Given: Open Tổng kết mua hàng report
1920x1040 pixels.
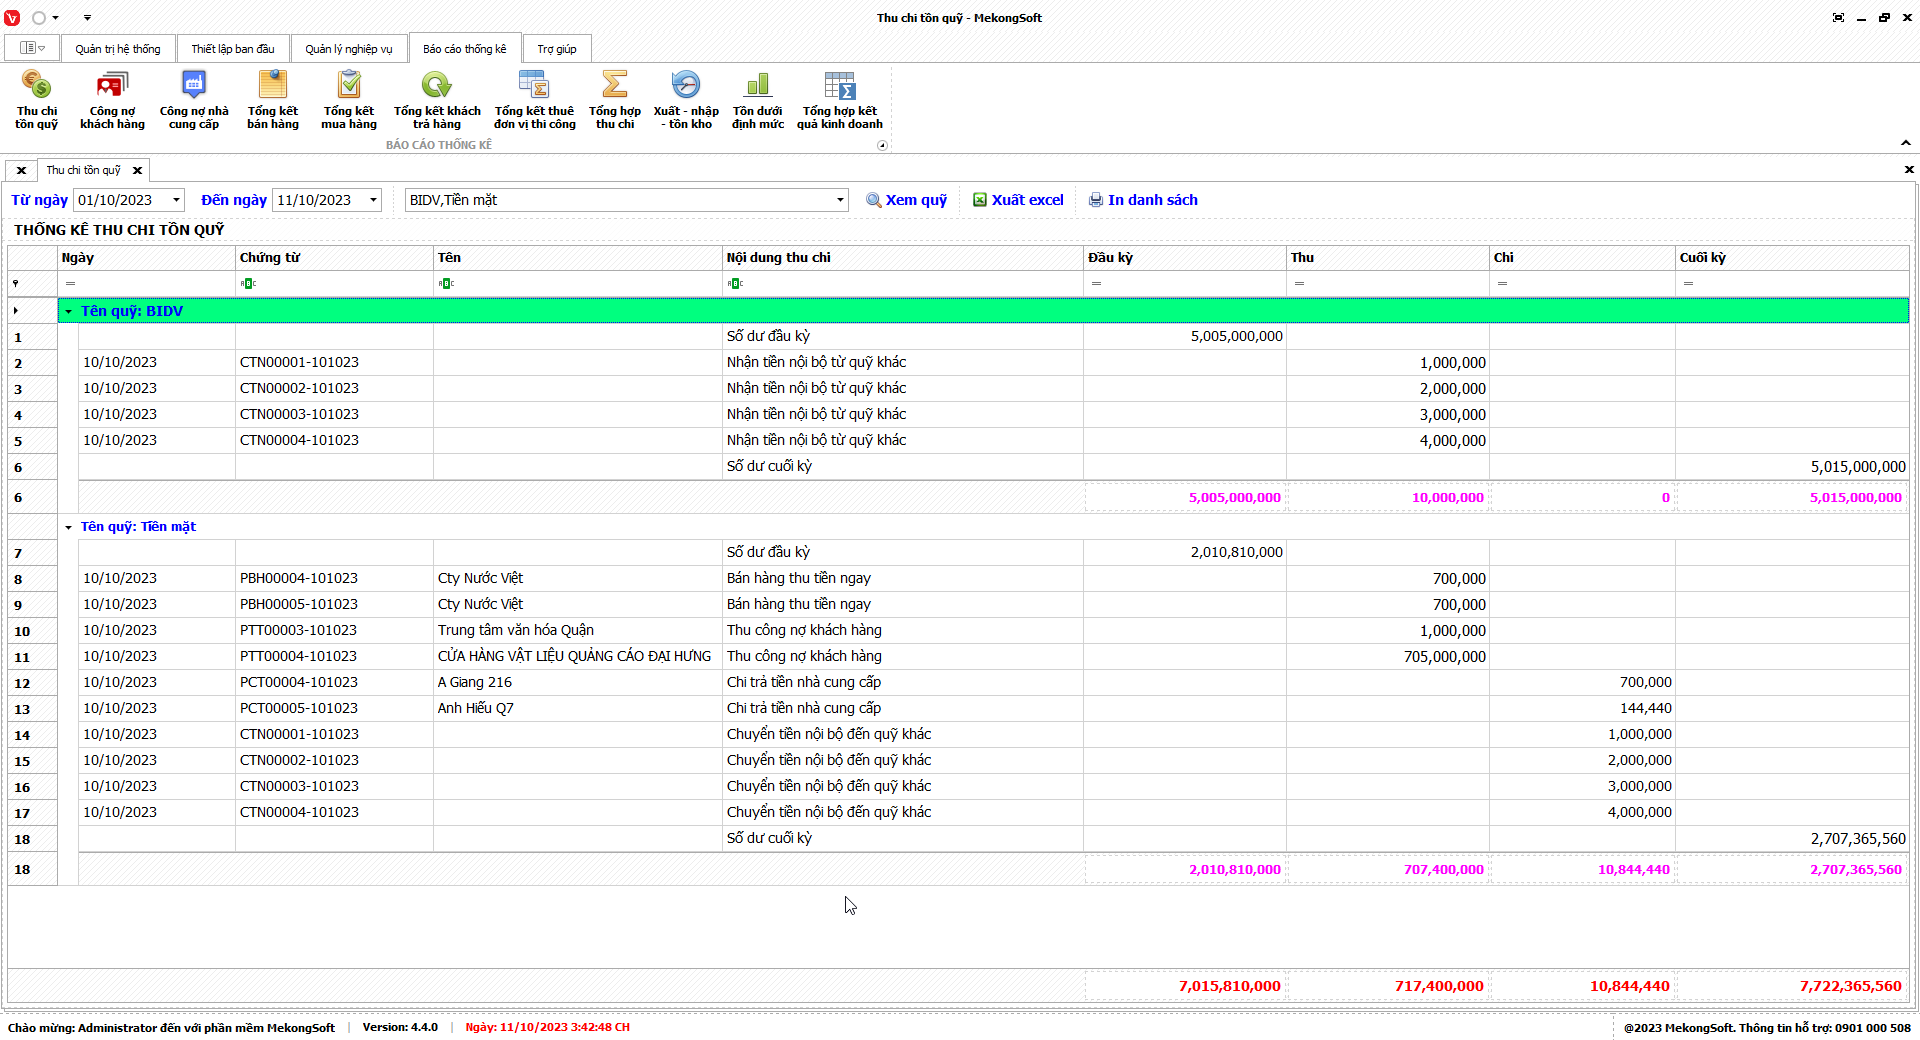Looking at the screenshot, I should (x=349, y=97).
